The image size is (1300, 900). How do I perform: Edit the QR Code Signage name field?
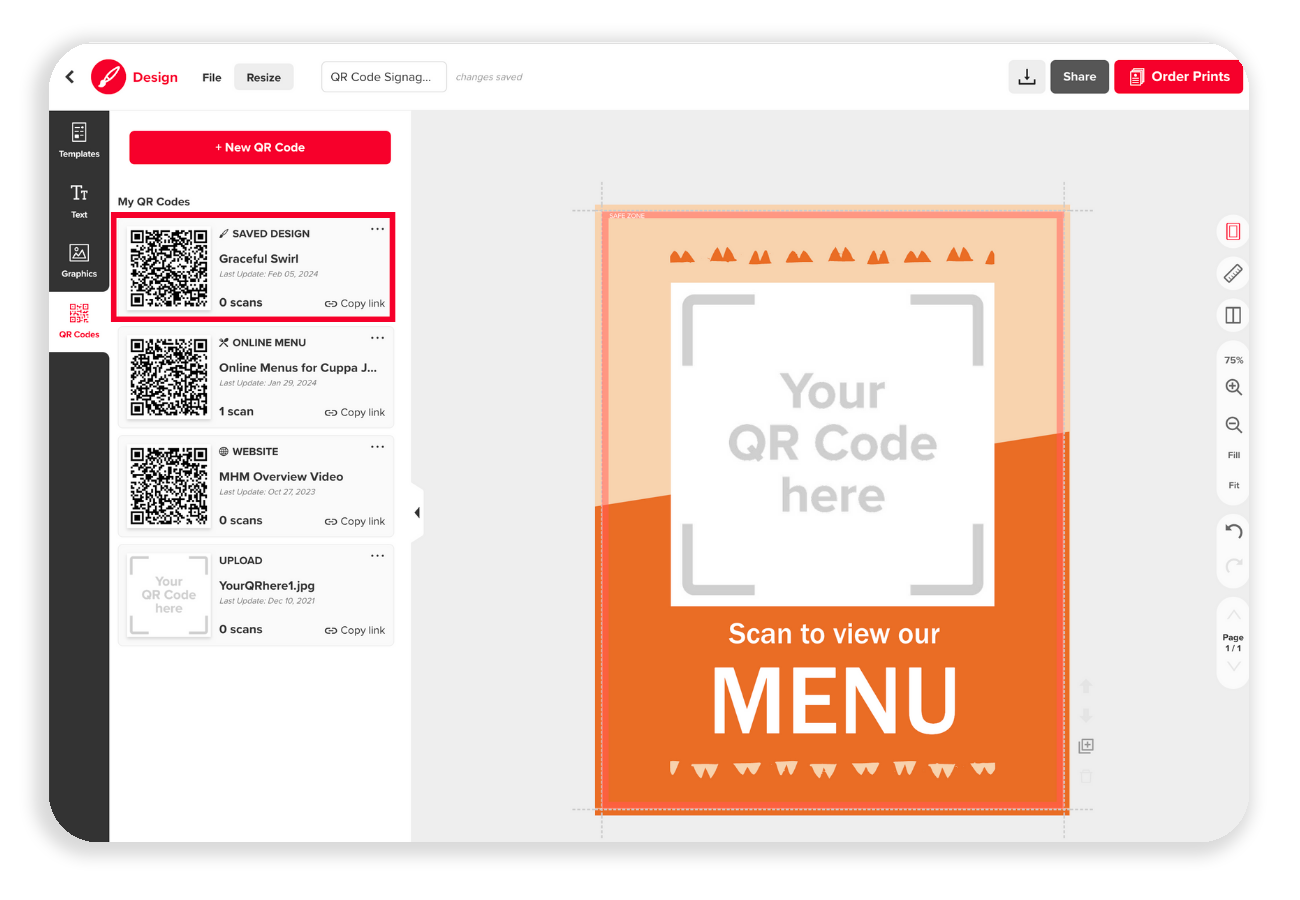(384, 77)
